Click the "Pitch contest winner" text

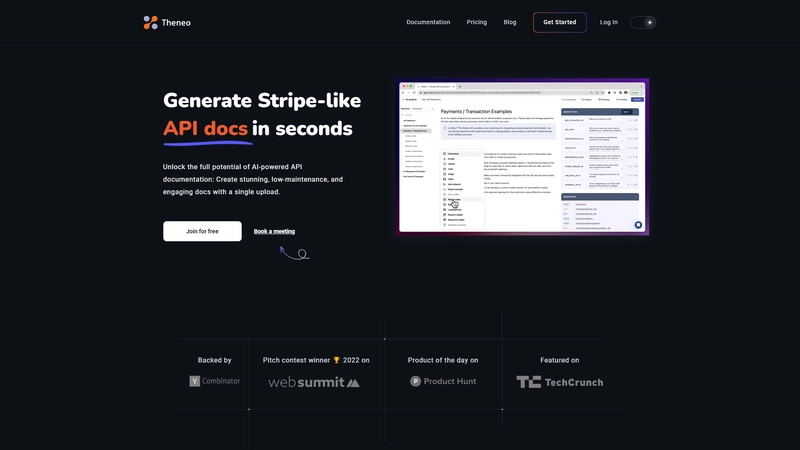(296, 360)
